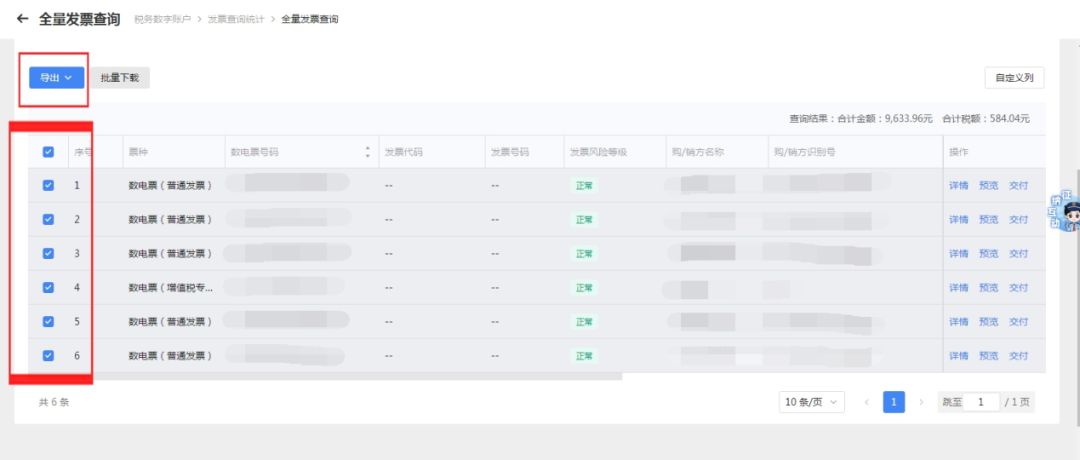1080x460 pixels.
Task: Open the 自定义列 button
Action: [x=1014, y=78]
